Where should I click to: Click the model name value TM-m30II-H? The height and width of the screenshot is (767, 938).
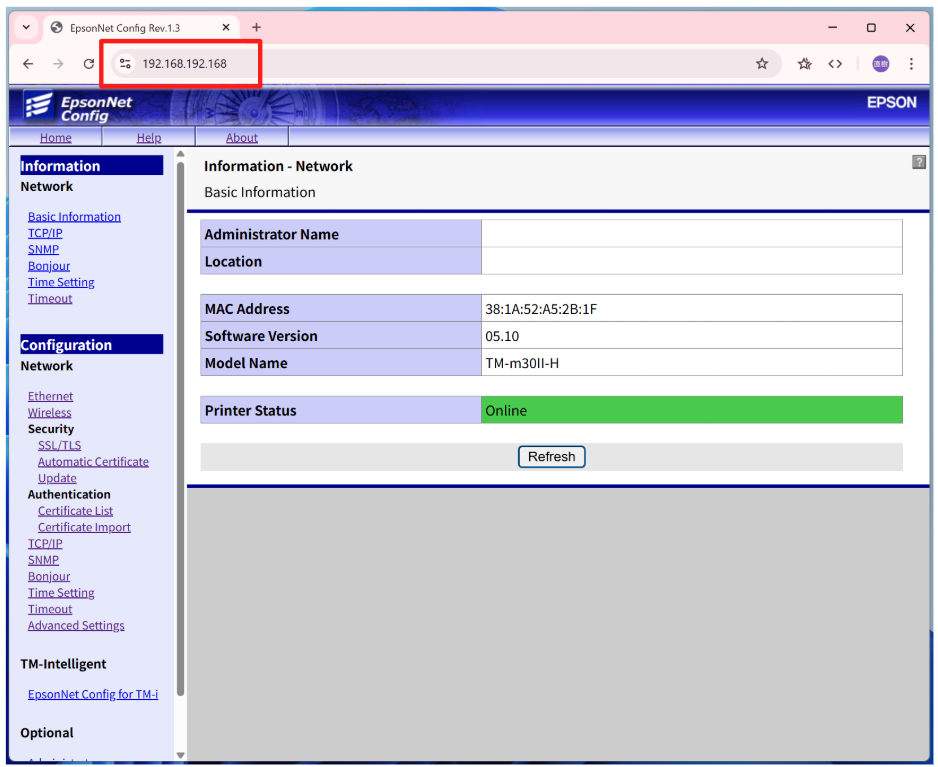(522, 363)
